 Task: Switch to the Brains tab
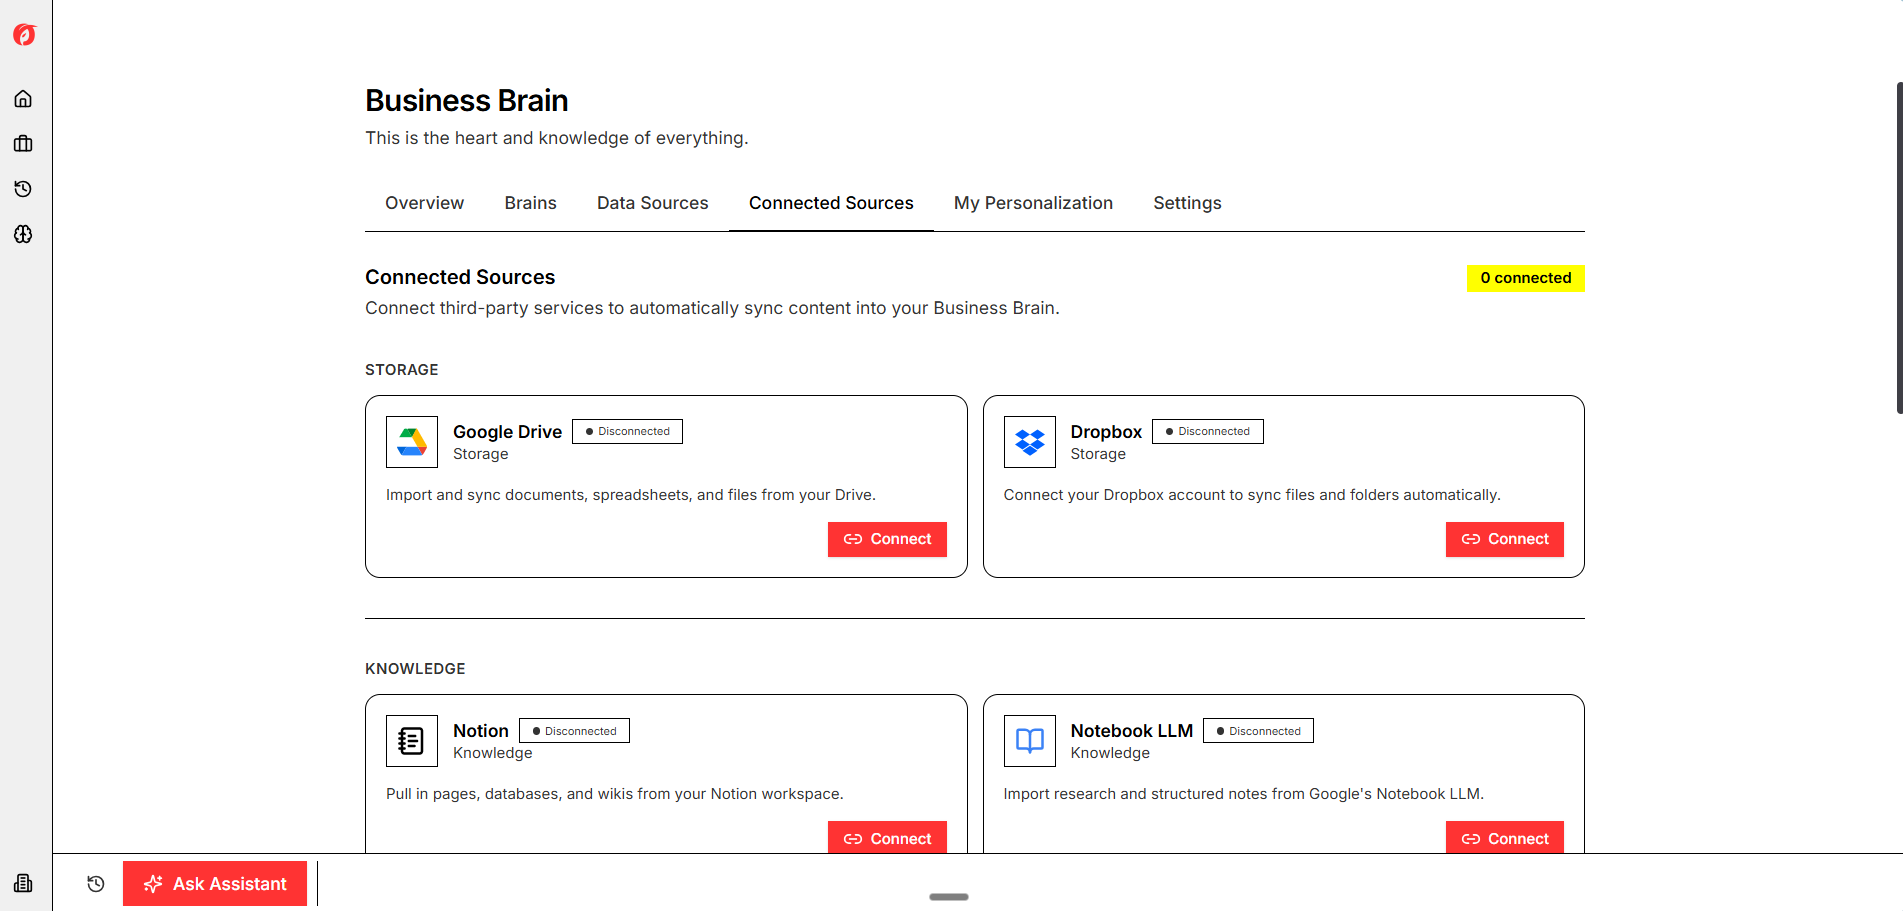(x=531, y=203)
